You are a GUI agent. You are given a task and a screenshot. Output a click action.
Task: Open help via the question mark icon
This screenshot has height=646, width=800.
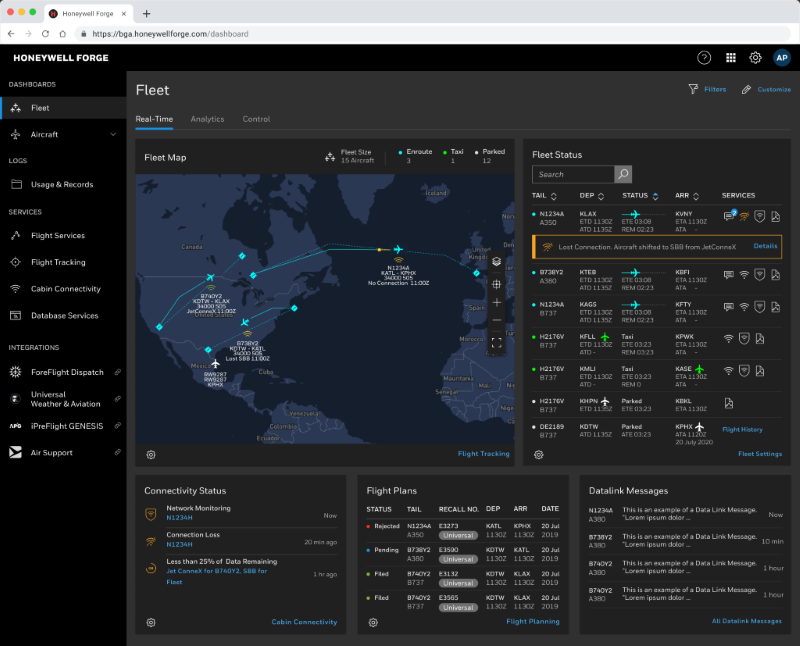point(704,58)
